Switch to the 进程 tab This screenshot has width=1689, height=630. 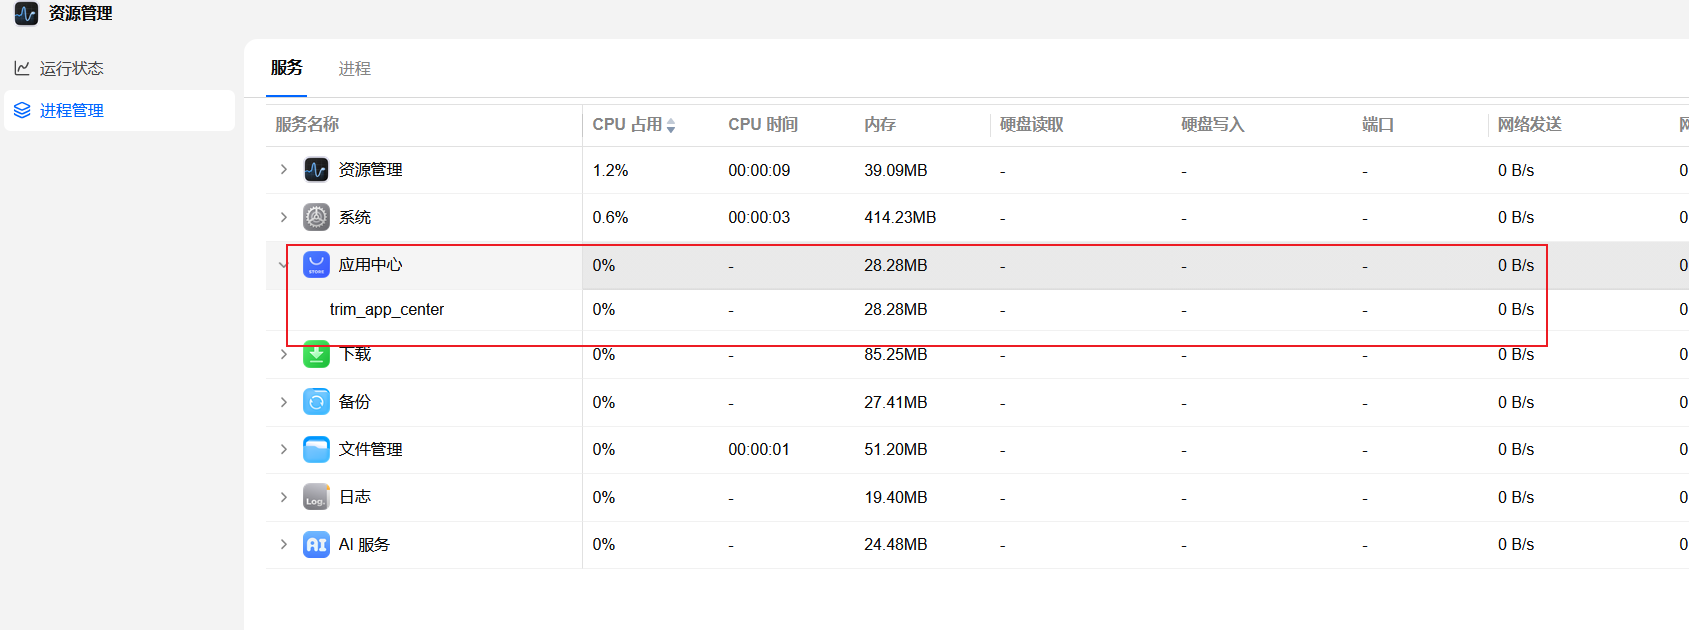pyautogui.click(x=354, y=68)
